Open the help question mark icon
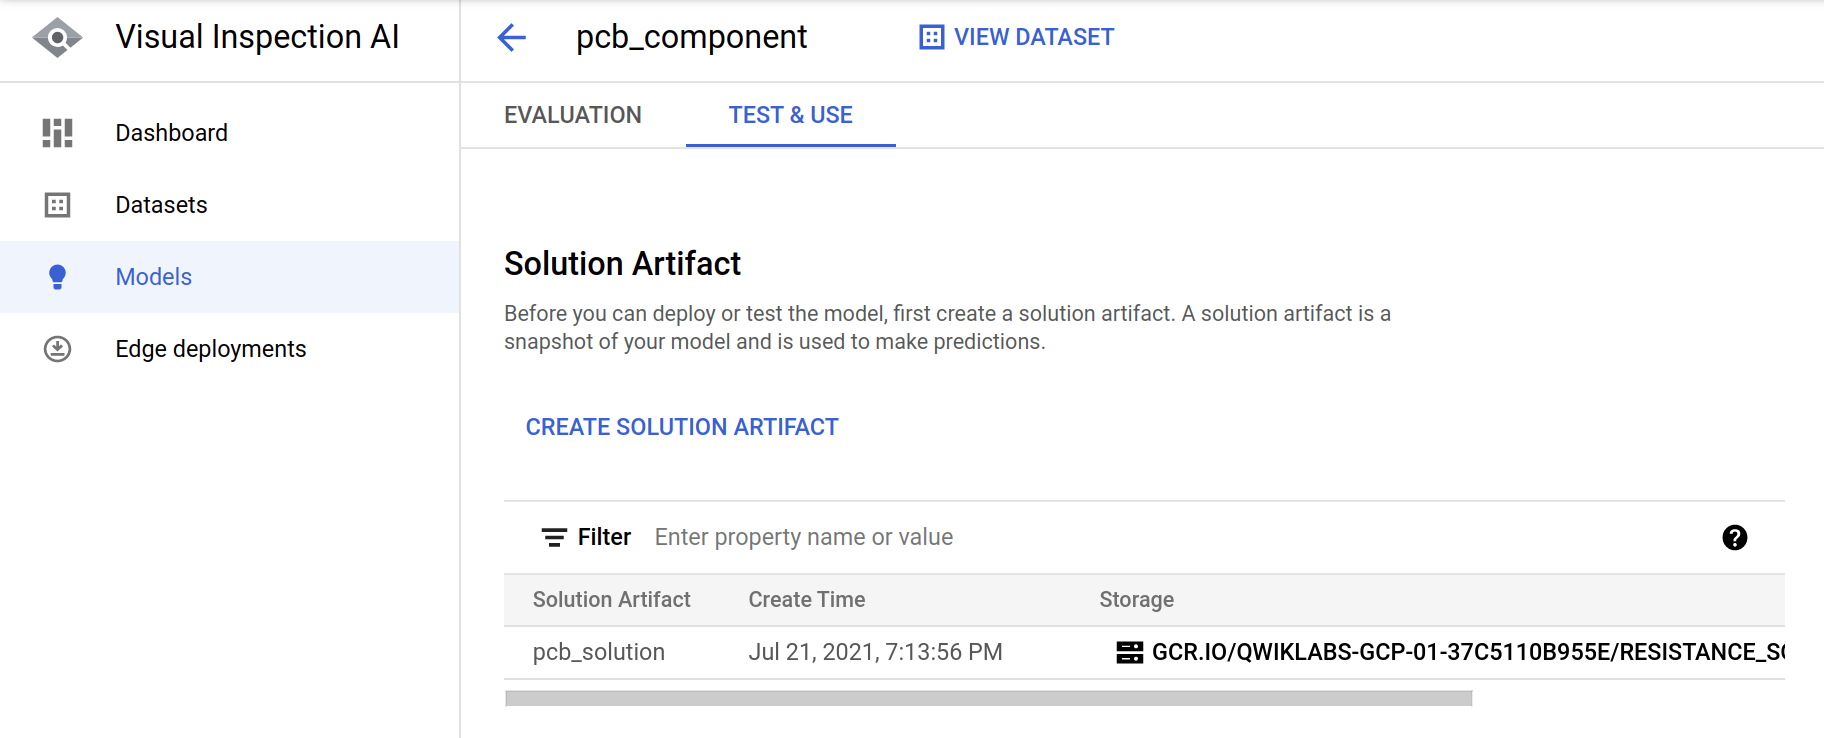Image resolution: width=1824 pixels, height=738 pixels. pos(1734,538)
